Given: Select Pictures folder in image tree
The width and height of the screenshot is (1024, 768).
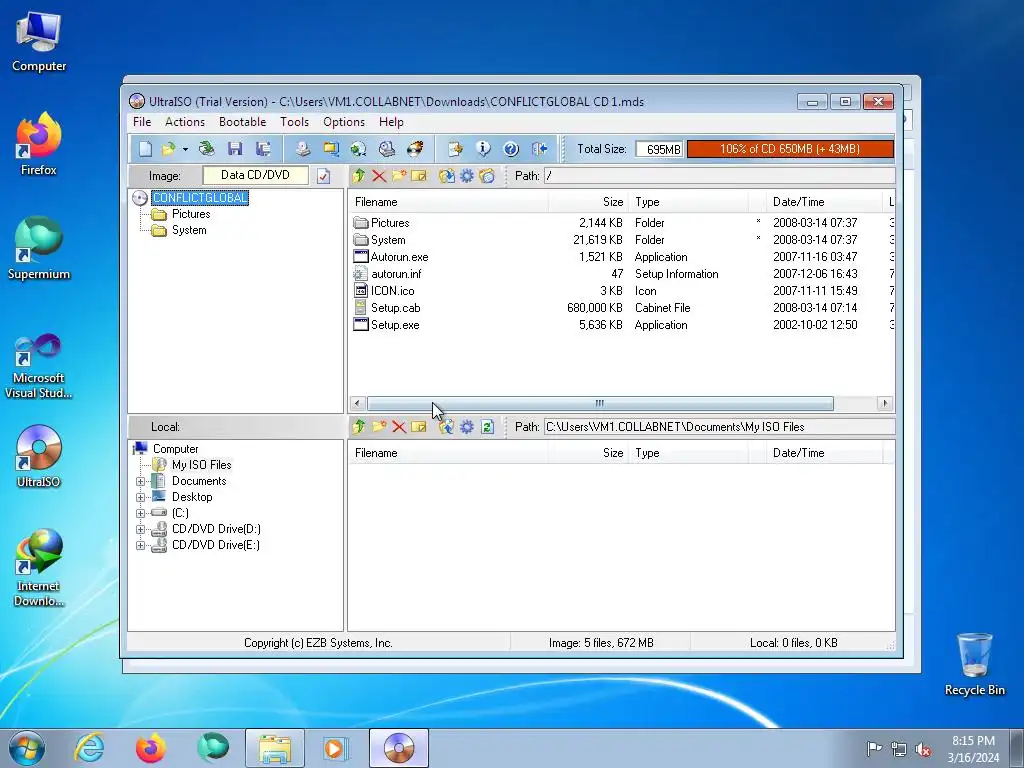Looking at the screenshot, I should tap(191, 214).
